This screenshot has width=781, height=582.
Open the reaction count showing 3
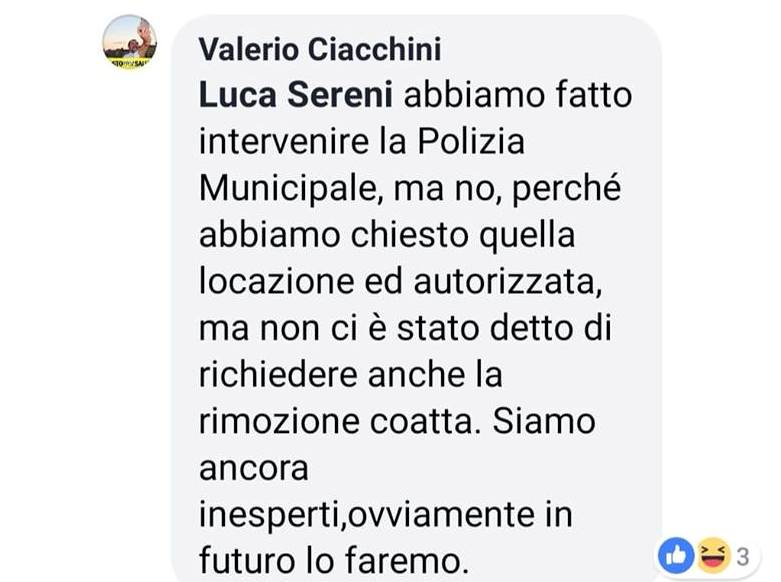click(x=743, y=557)
